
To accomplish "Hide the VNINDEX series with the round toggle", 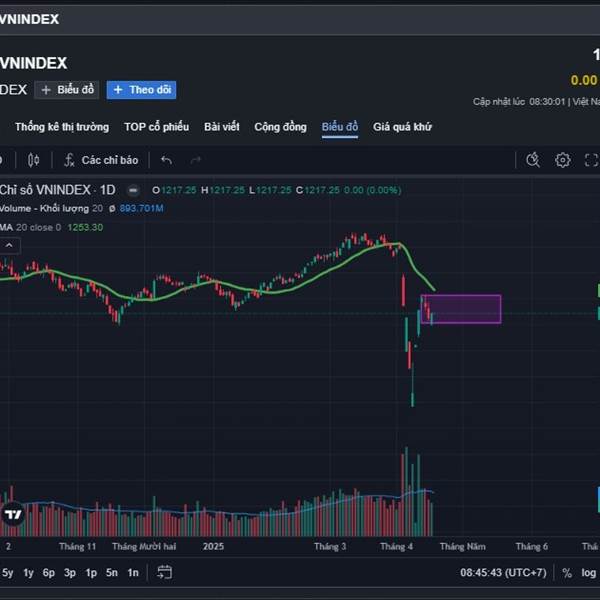I will click(x=133, y=190).
